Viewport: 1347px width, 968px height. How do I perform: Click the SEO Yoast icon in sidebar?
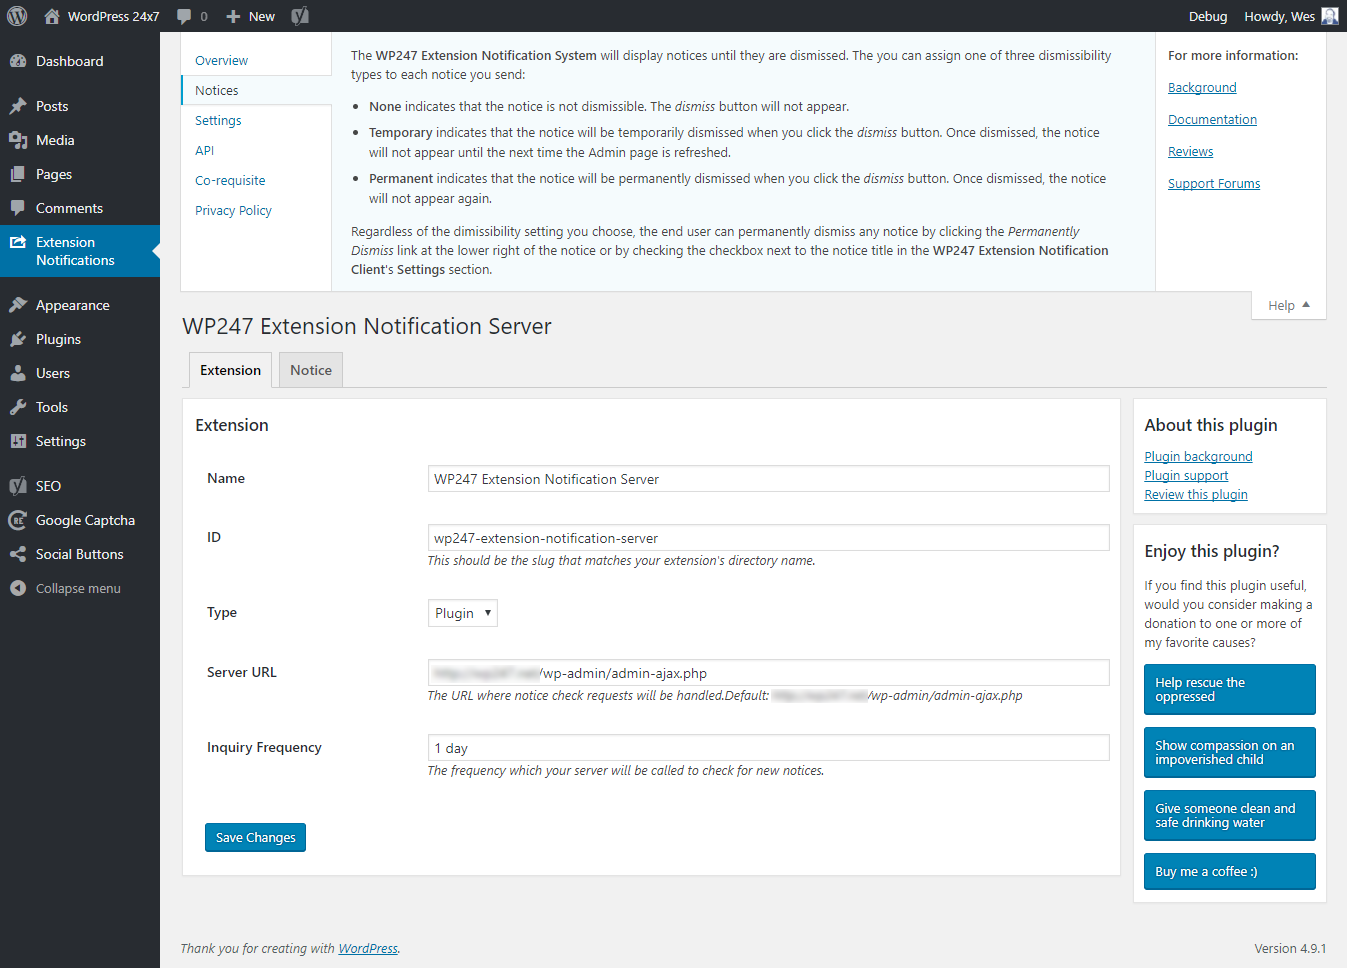[18, 486]
